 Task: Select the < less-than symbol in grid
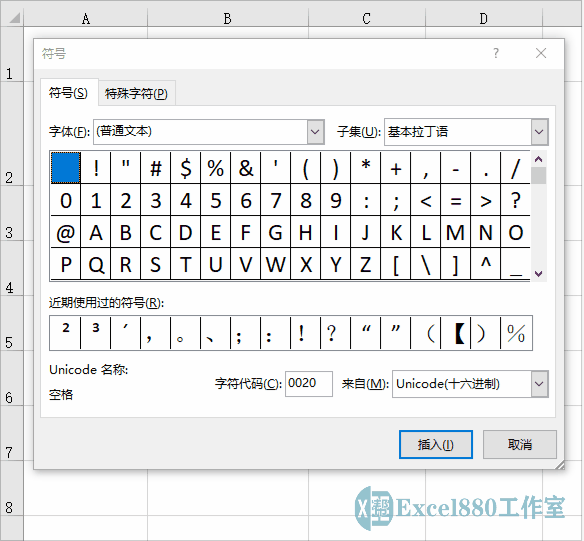pyautogui.click(x=426, y=200)
